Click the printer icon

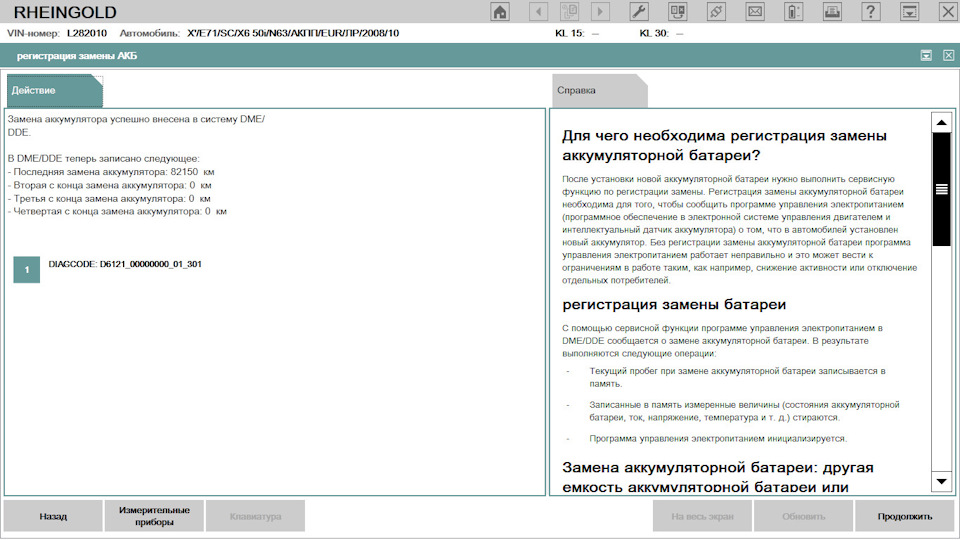click(832, 12)
